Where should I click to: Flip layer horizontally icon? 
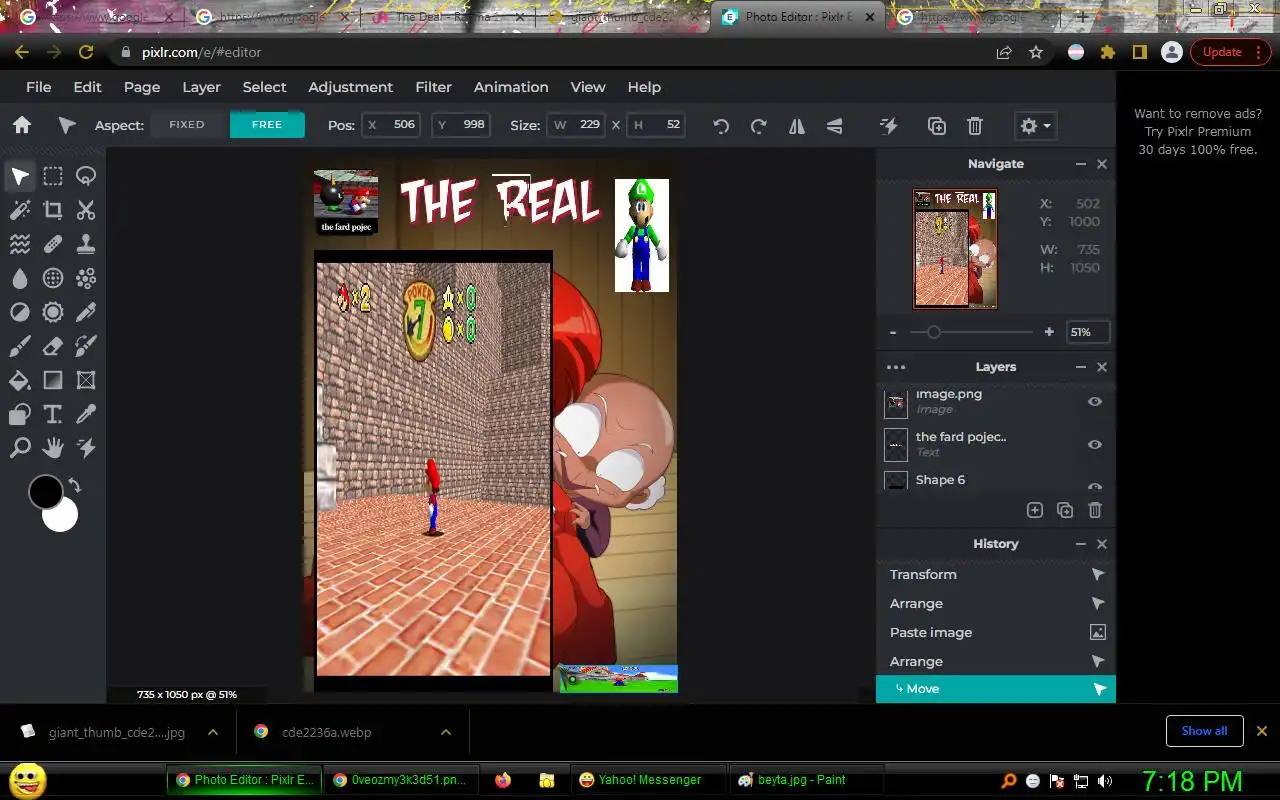click(797, 126)
